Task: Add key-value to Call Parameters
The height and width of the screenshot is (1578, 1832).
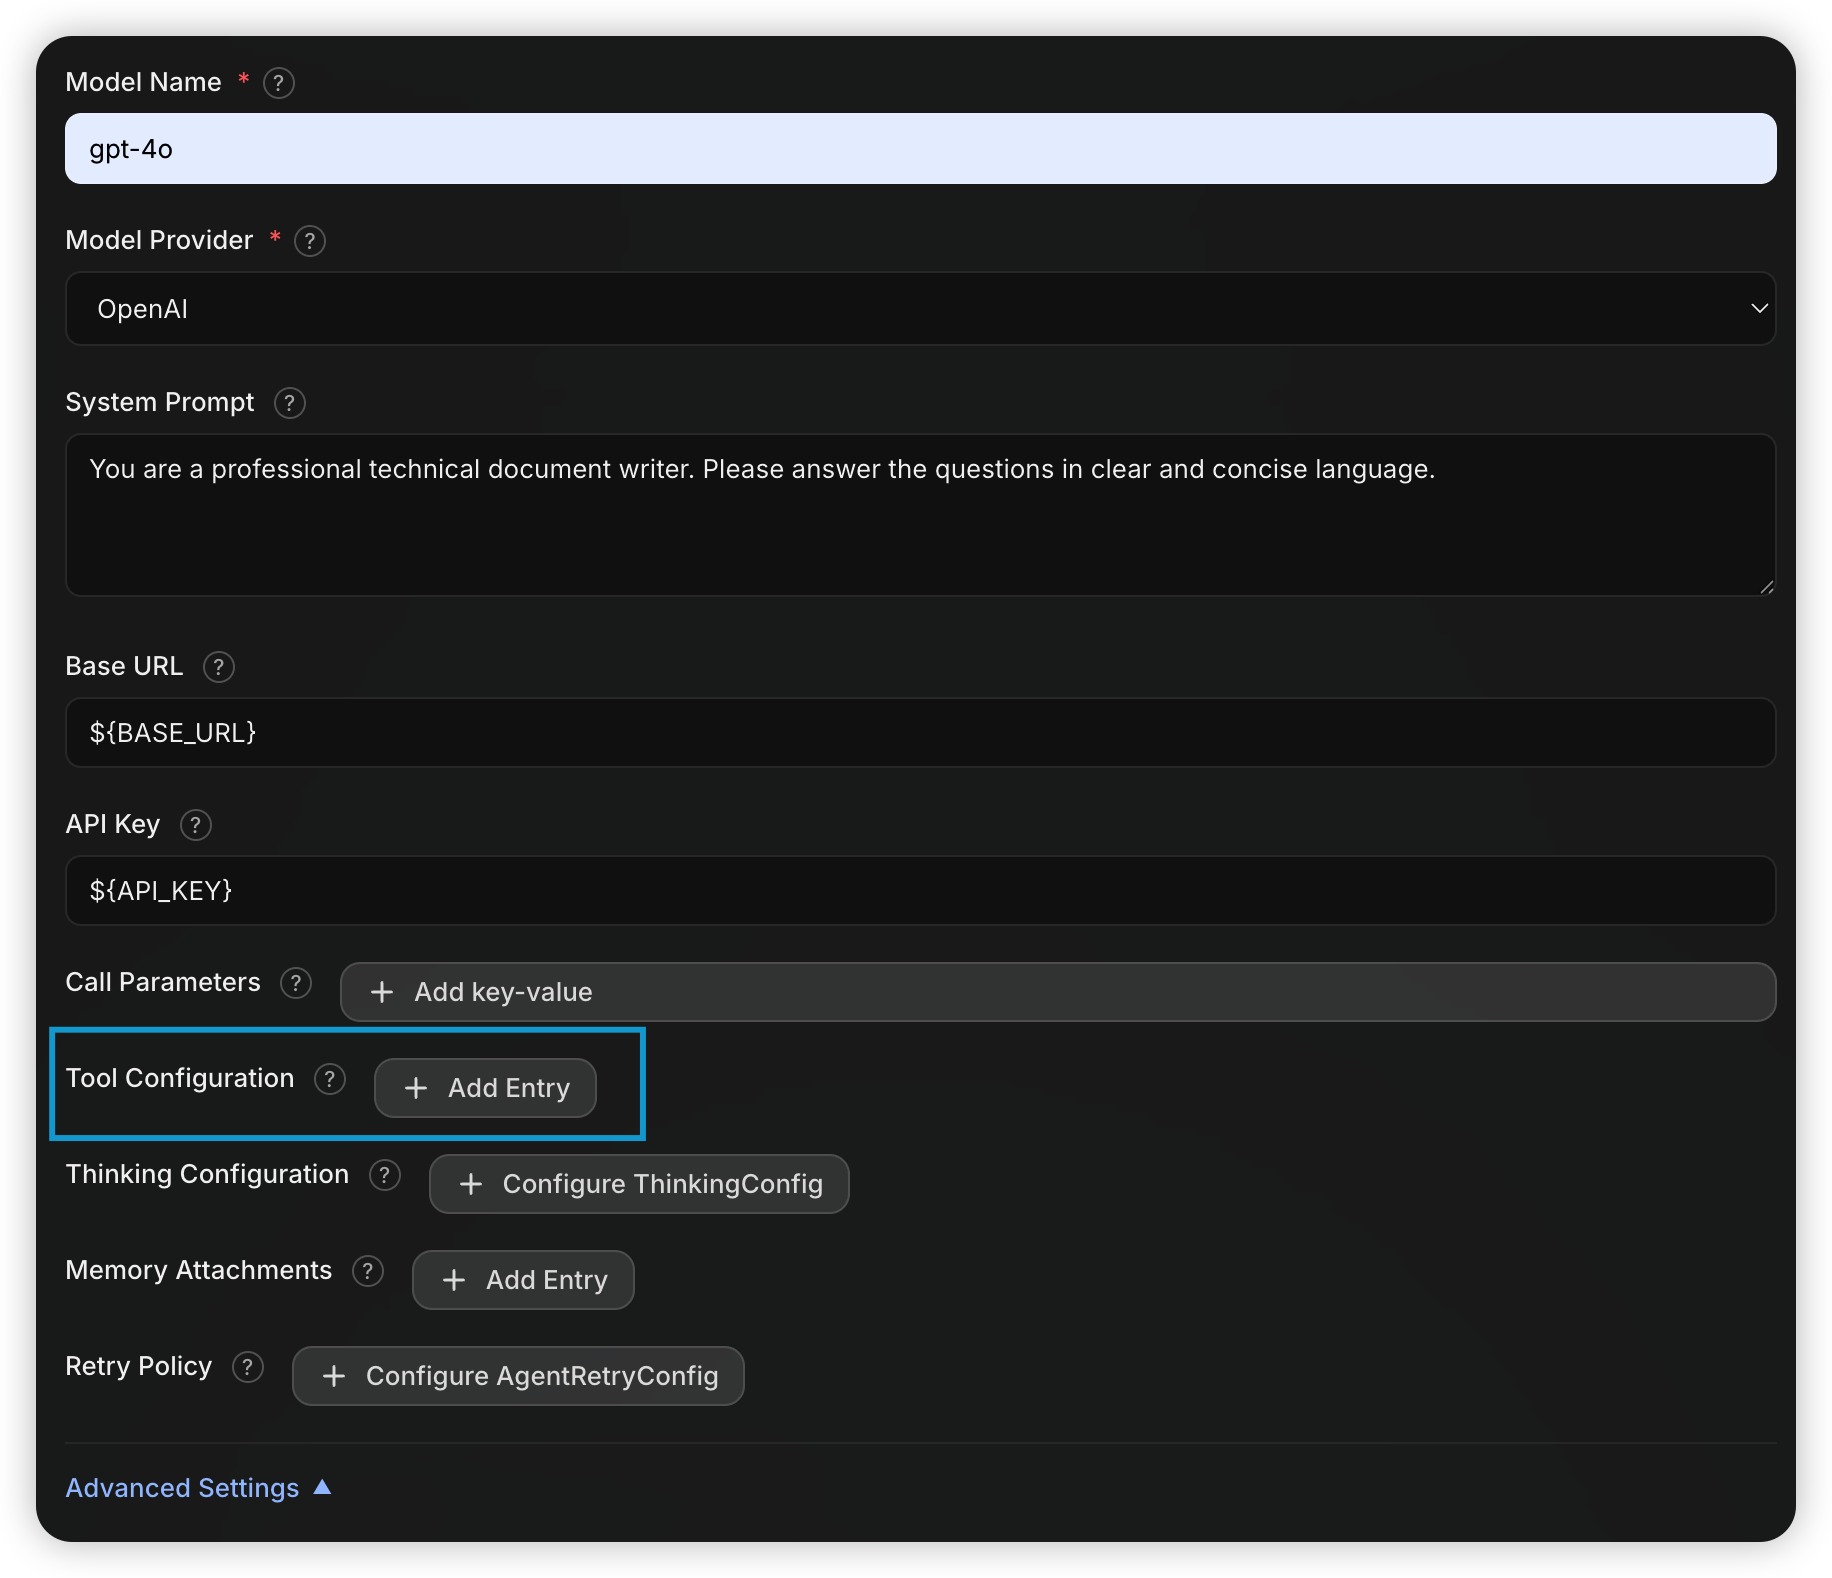Action: coord(1058,992)
